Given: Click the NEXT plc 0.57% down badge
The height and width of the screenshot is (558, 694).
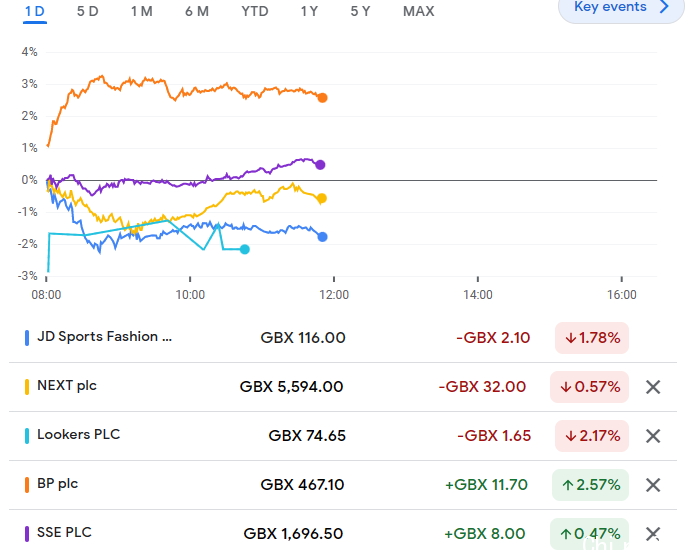Looking at the screenshot, I should [590, 387].
